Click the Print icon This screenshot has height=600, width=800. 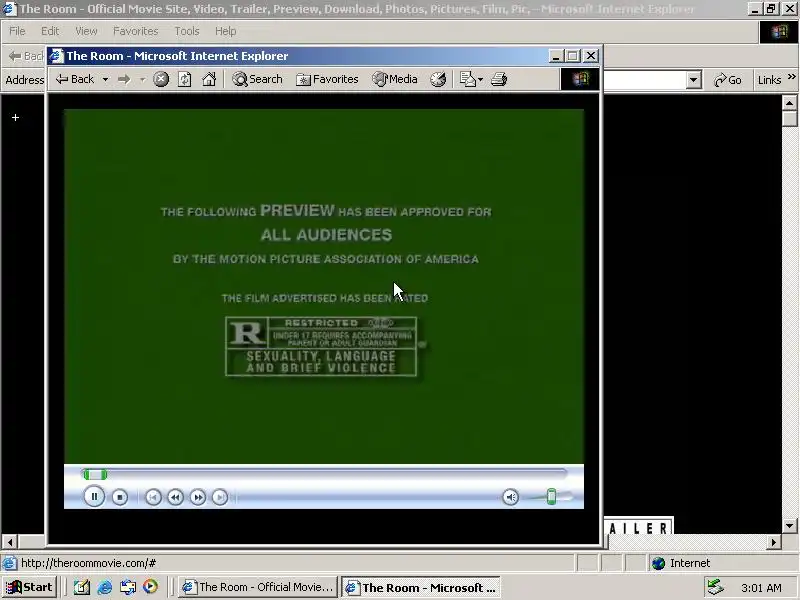pos(499,79)
